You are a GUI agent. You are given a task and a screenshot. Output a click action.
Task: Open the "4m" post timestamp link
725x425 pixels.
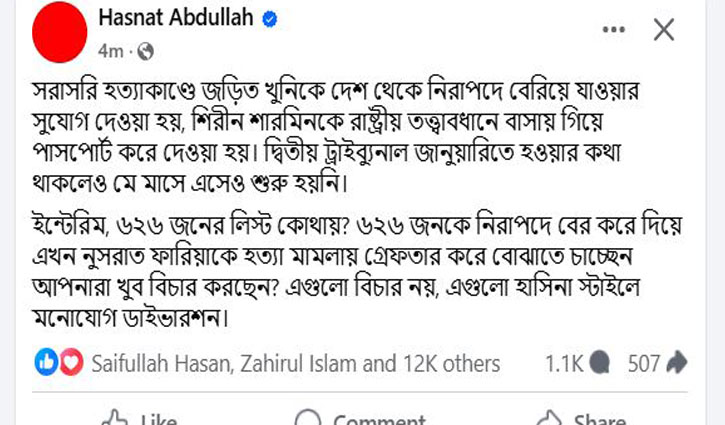tap(111, 49)
